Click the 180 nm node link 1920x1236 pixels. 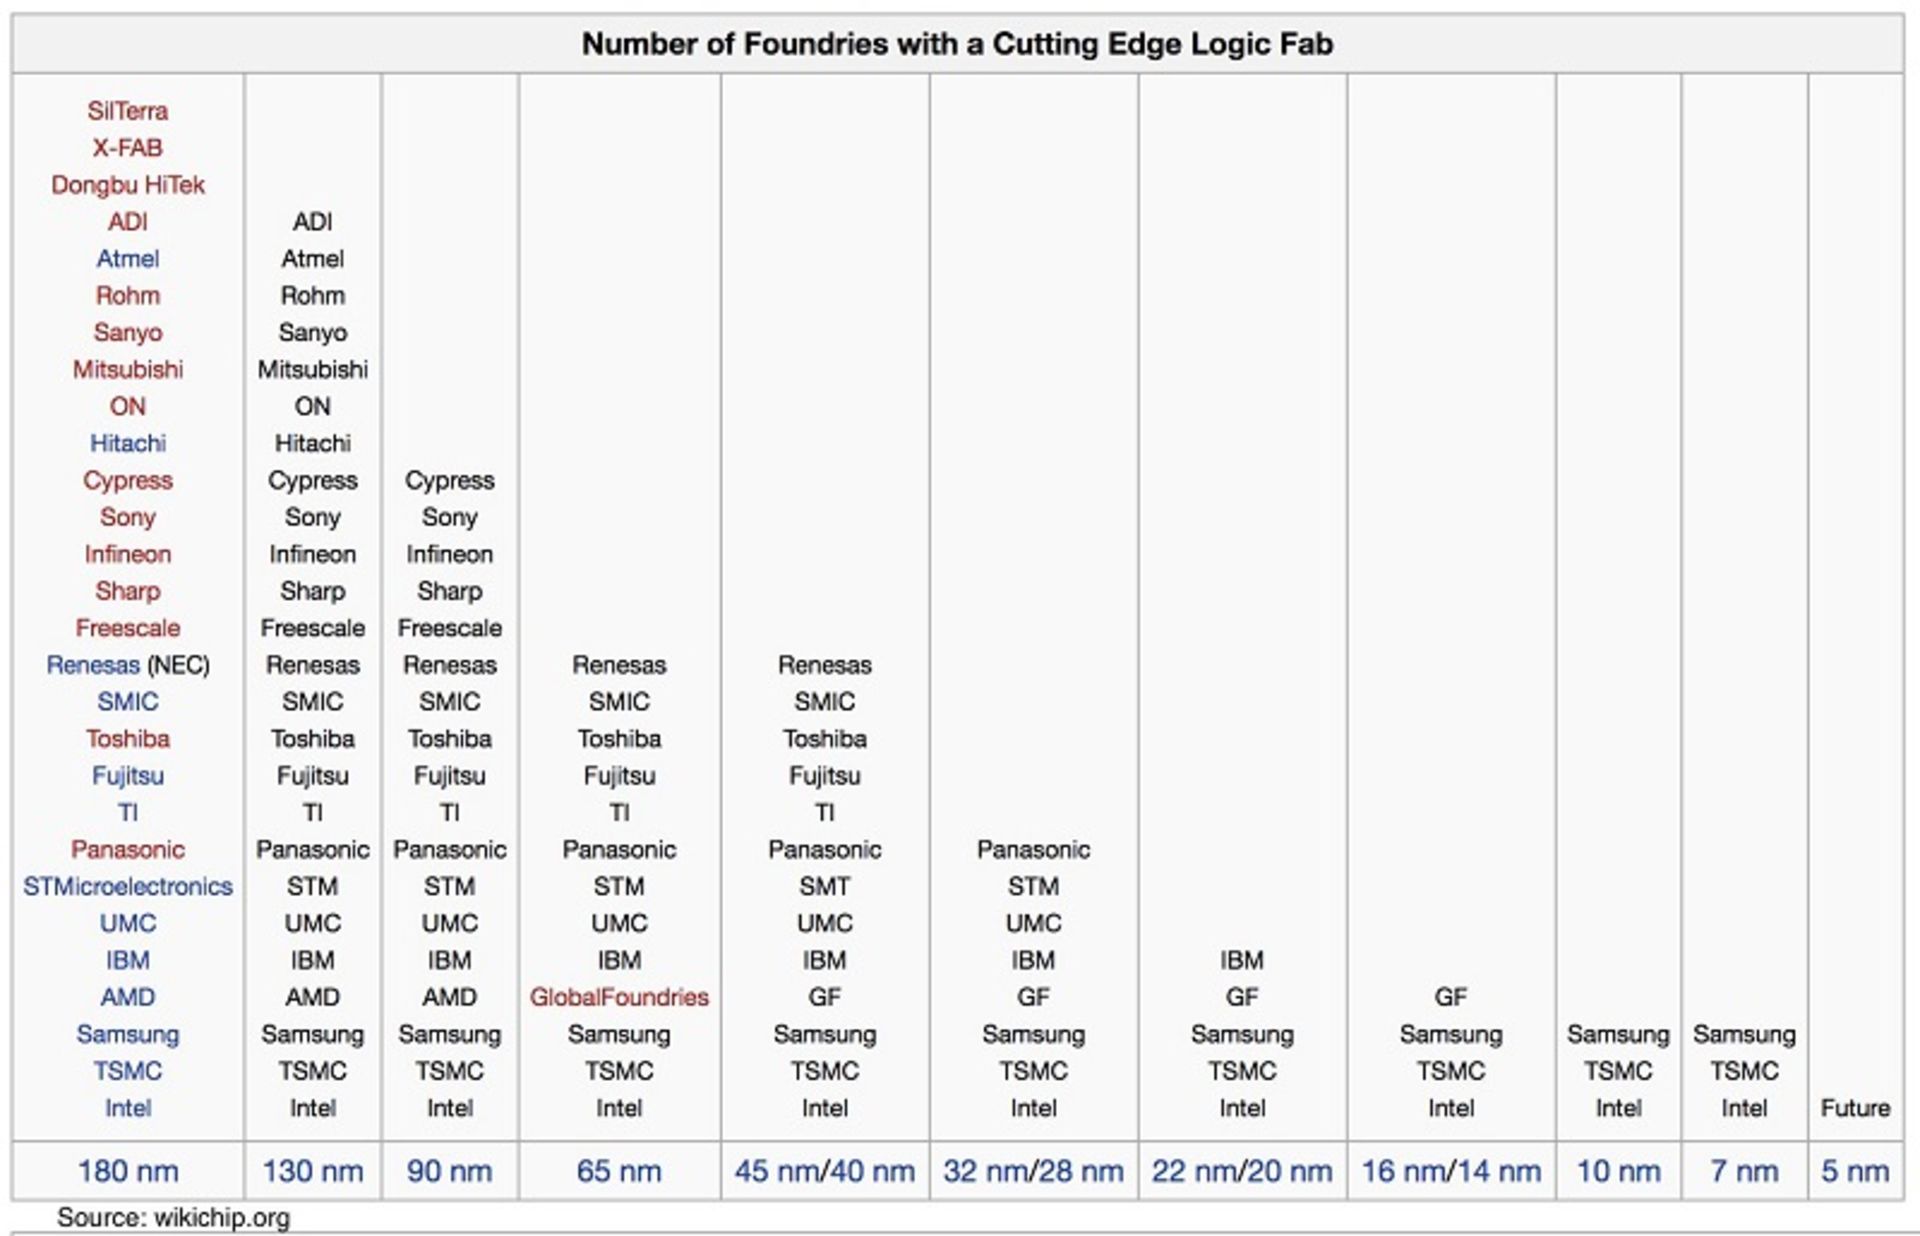pyautogui.click(x=127, y=1171)
